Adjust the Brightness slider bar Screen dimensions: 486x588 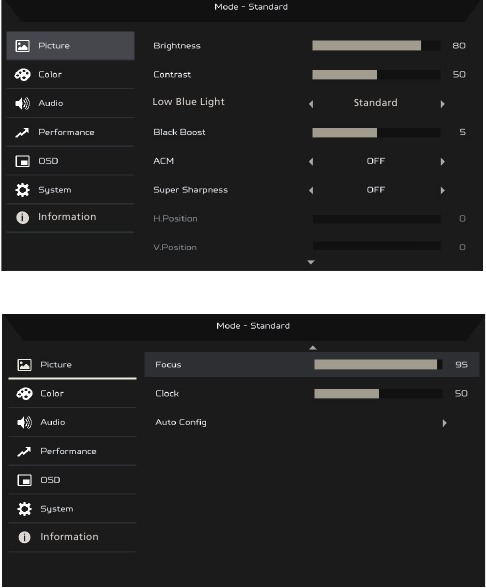pyautogui.click(x=376, y=46)
